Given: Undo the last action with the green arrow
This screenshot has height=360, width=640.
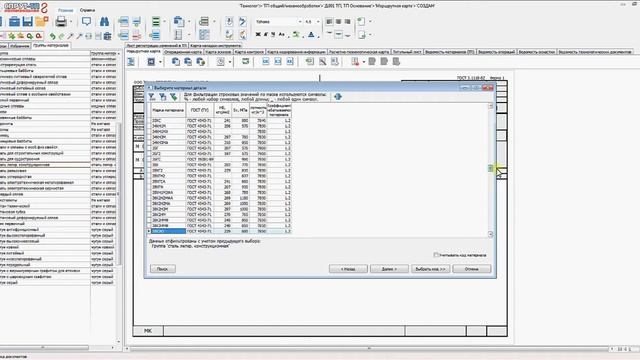Looking at the screenshot, I should coord(52,36).
